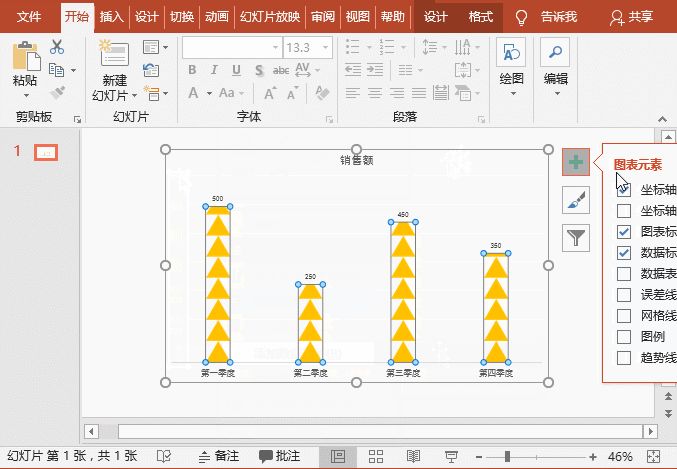Open the 文件 menu
This screenshot has width=677, height=469.
coord(29,17)
